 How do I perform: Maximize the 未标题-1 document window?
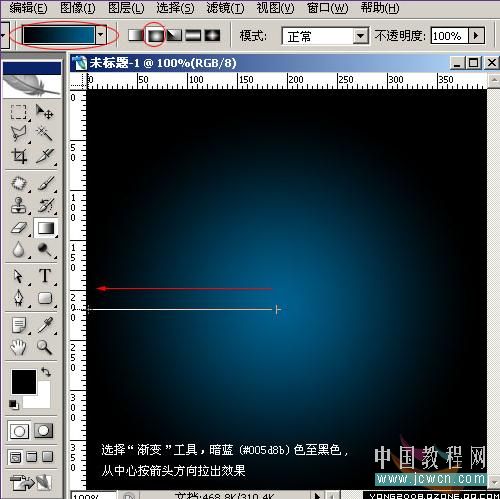(x=474, y=63)
